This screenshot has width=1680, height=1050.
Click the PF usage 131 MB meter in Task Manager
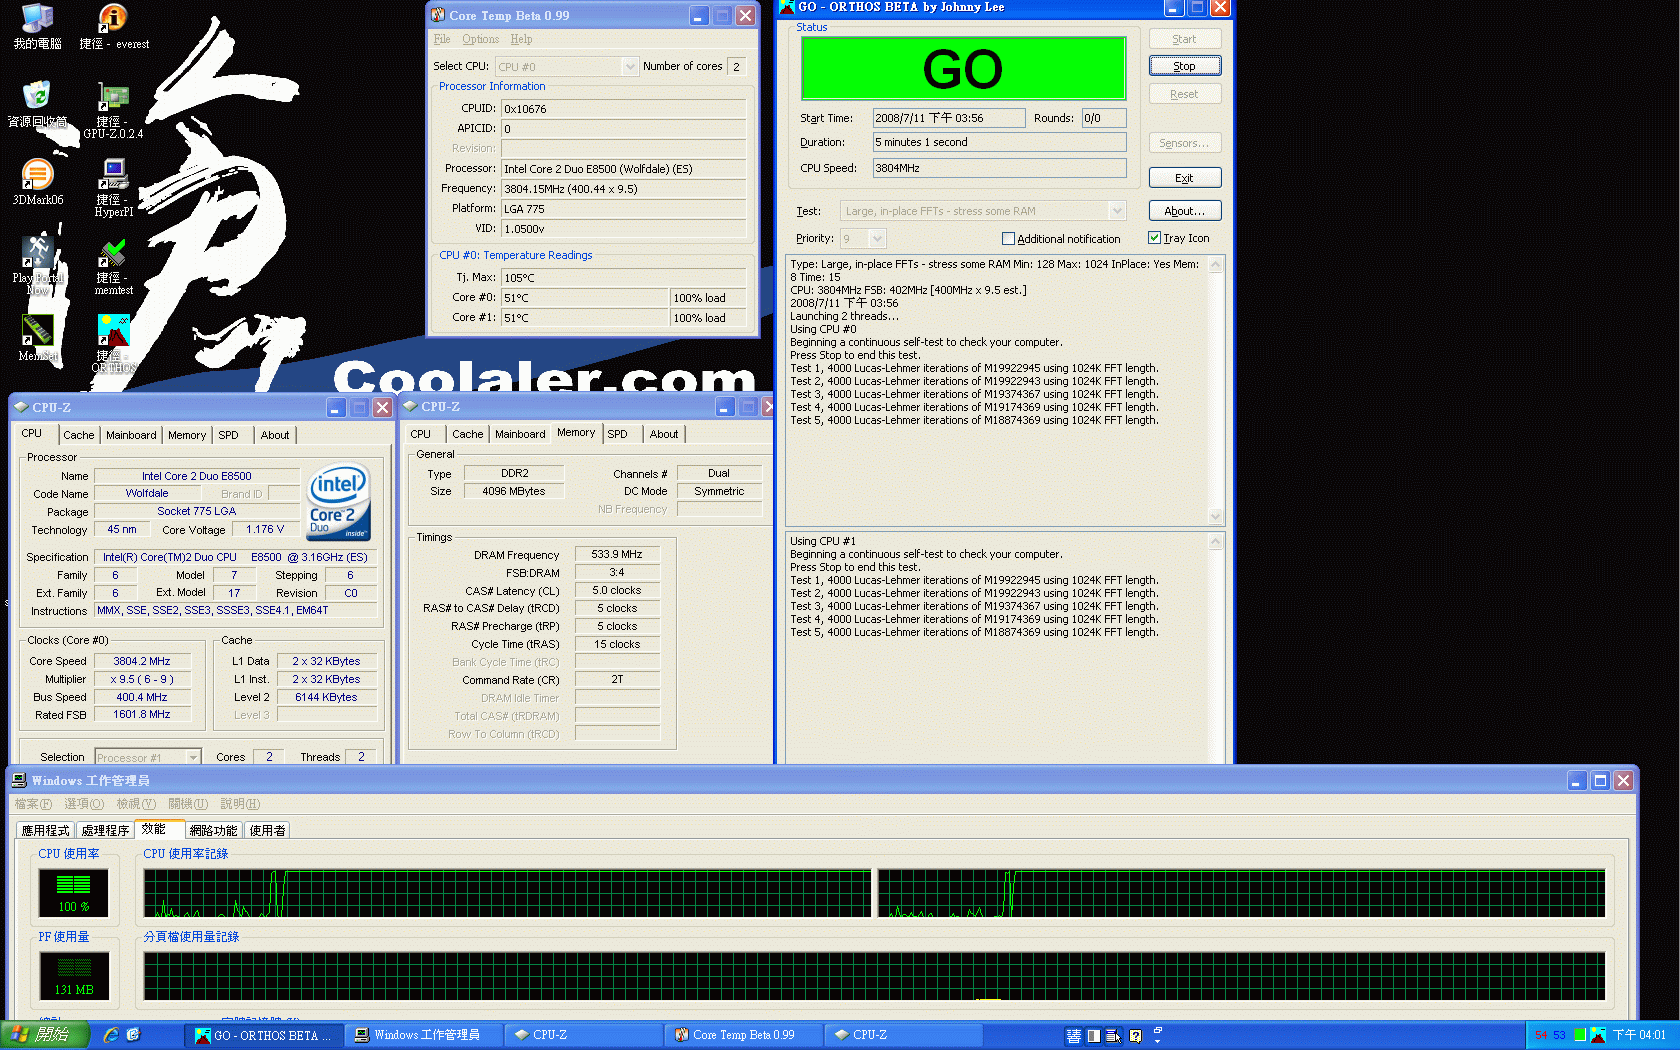74,975
